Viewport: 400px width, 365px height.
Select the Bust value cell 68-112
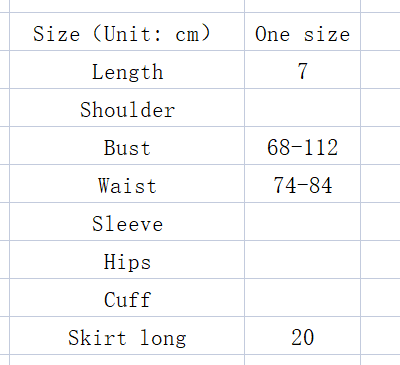coord(302,146)
